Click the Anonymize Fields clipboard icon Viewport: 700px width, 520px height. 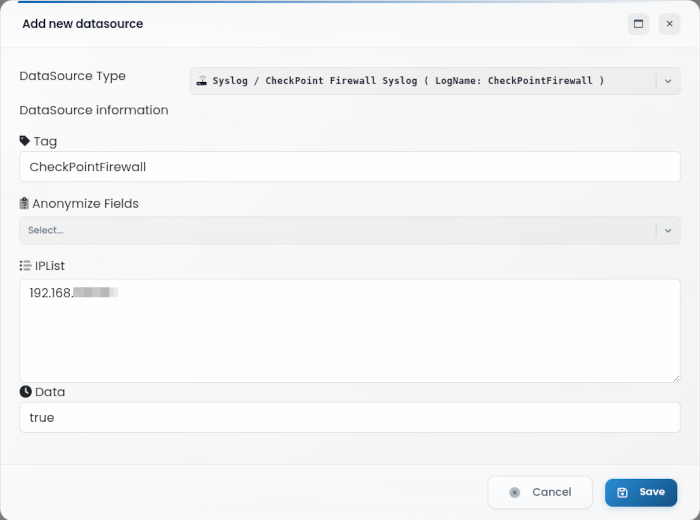click(x=24, y=204)
